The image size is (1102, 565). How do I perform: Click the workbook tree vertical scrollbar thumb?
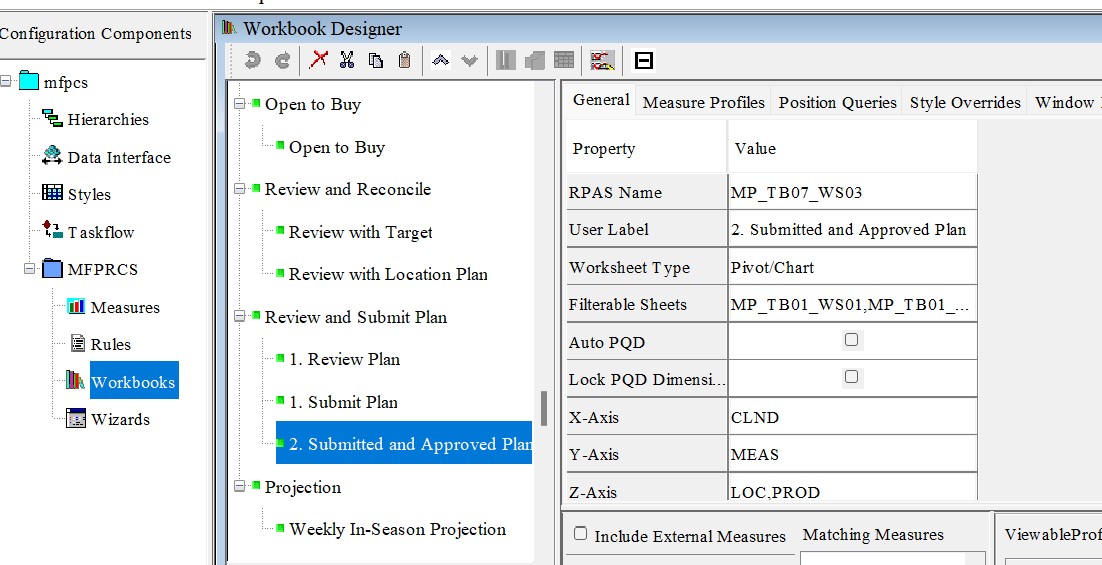[543, 408]
